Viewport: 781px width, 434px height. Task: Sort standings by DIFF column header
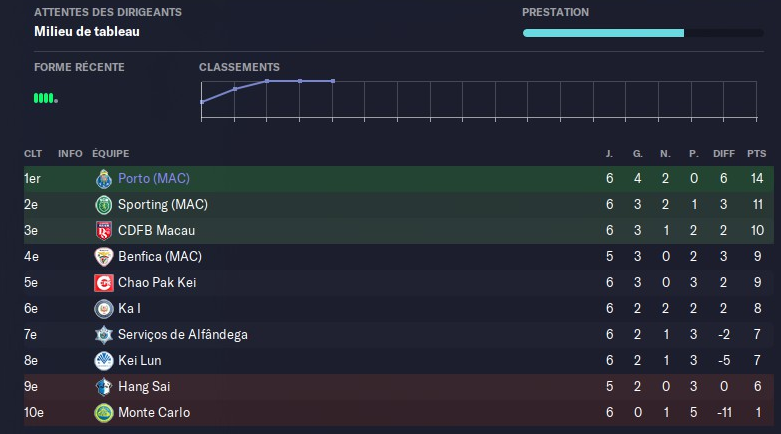724,154
